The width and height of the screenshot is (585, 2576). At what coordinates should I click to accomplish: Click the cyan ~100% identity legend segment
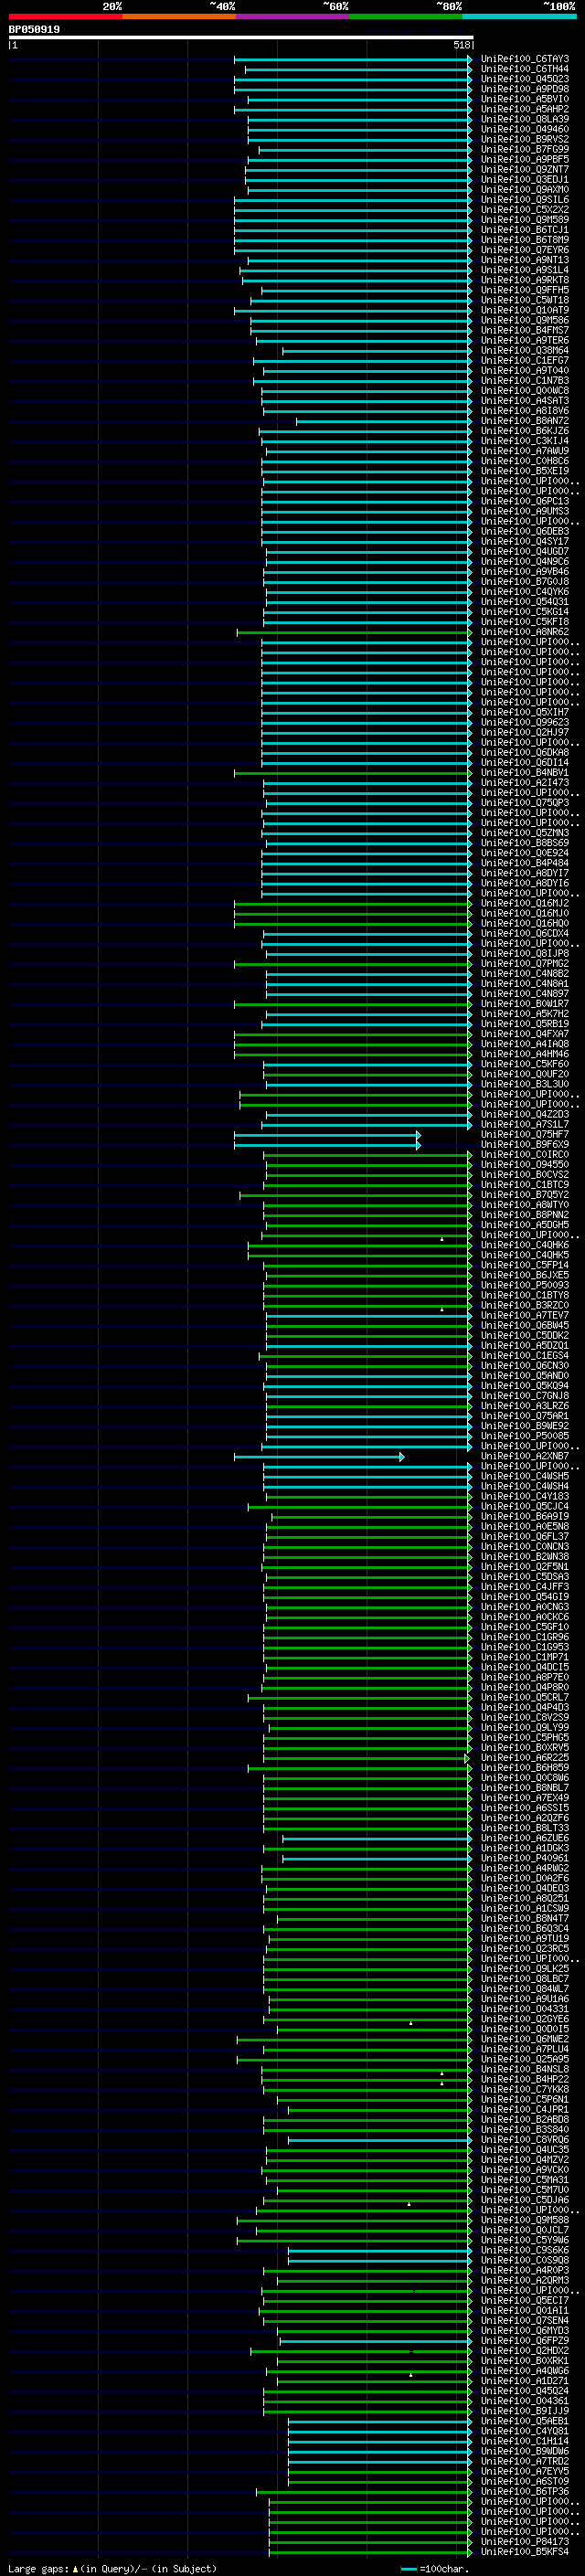point(519,16)
